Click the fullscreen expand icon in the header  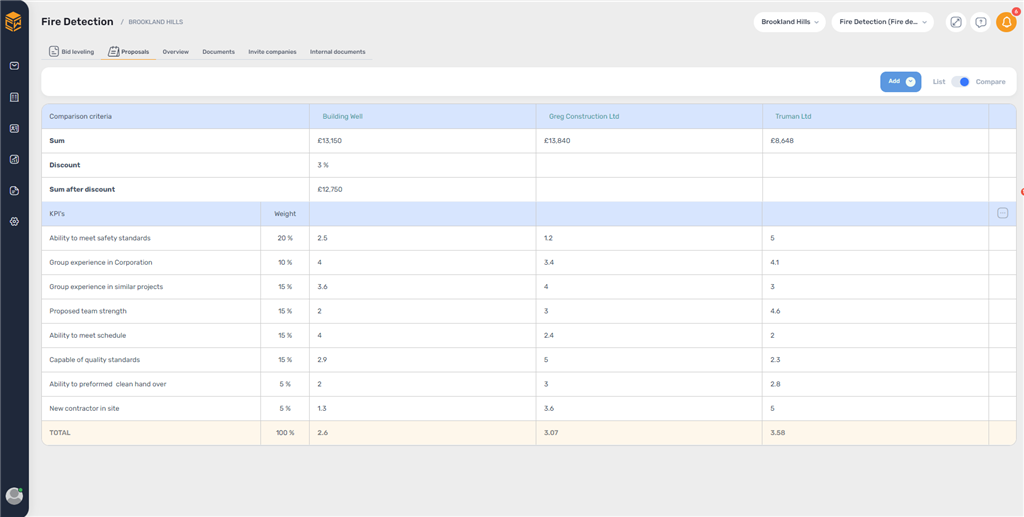[956, 22]
